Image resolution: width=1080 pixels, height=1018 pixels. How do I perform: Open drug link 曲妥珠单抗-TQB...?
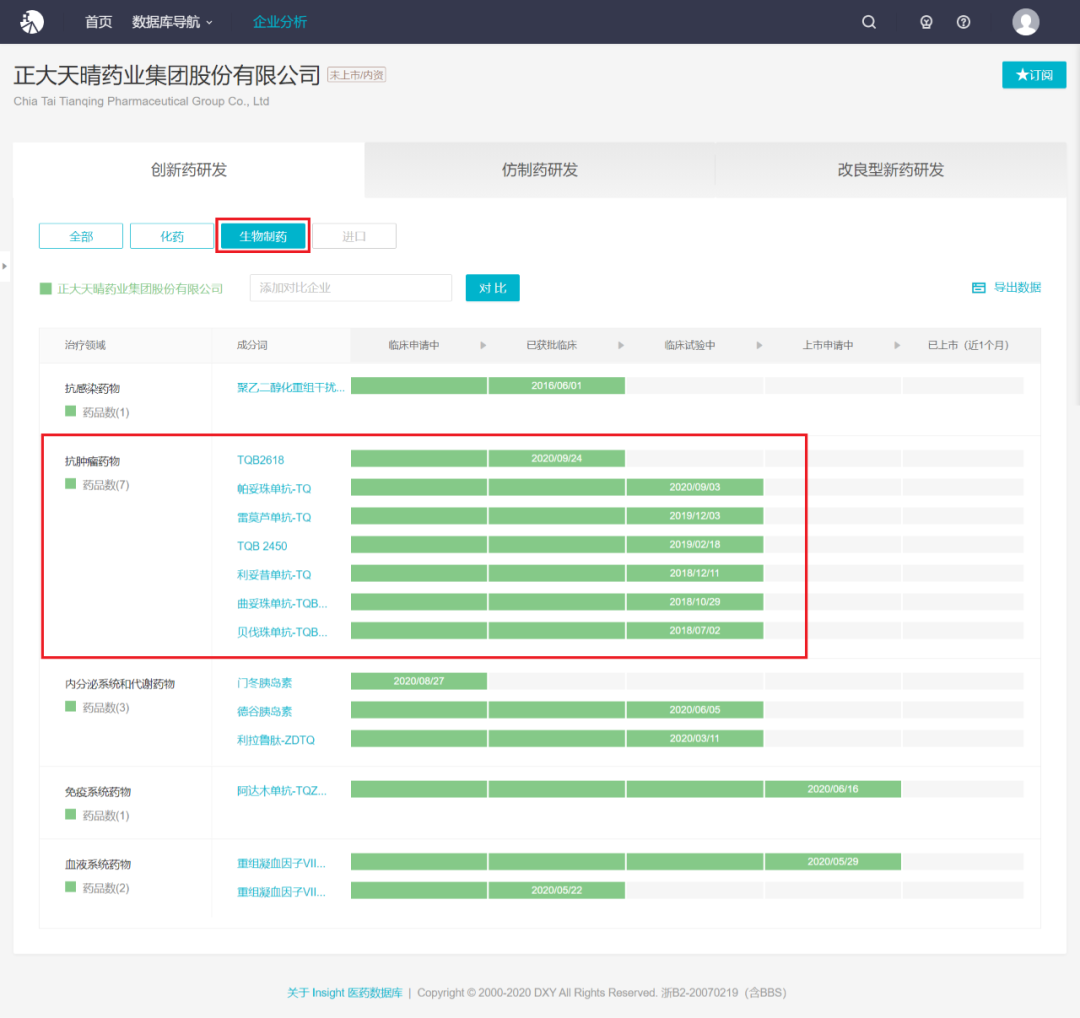282,603
